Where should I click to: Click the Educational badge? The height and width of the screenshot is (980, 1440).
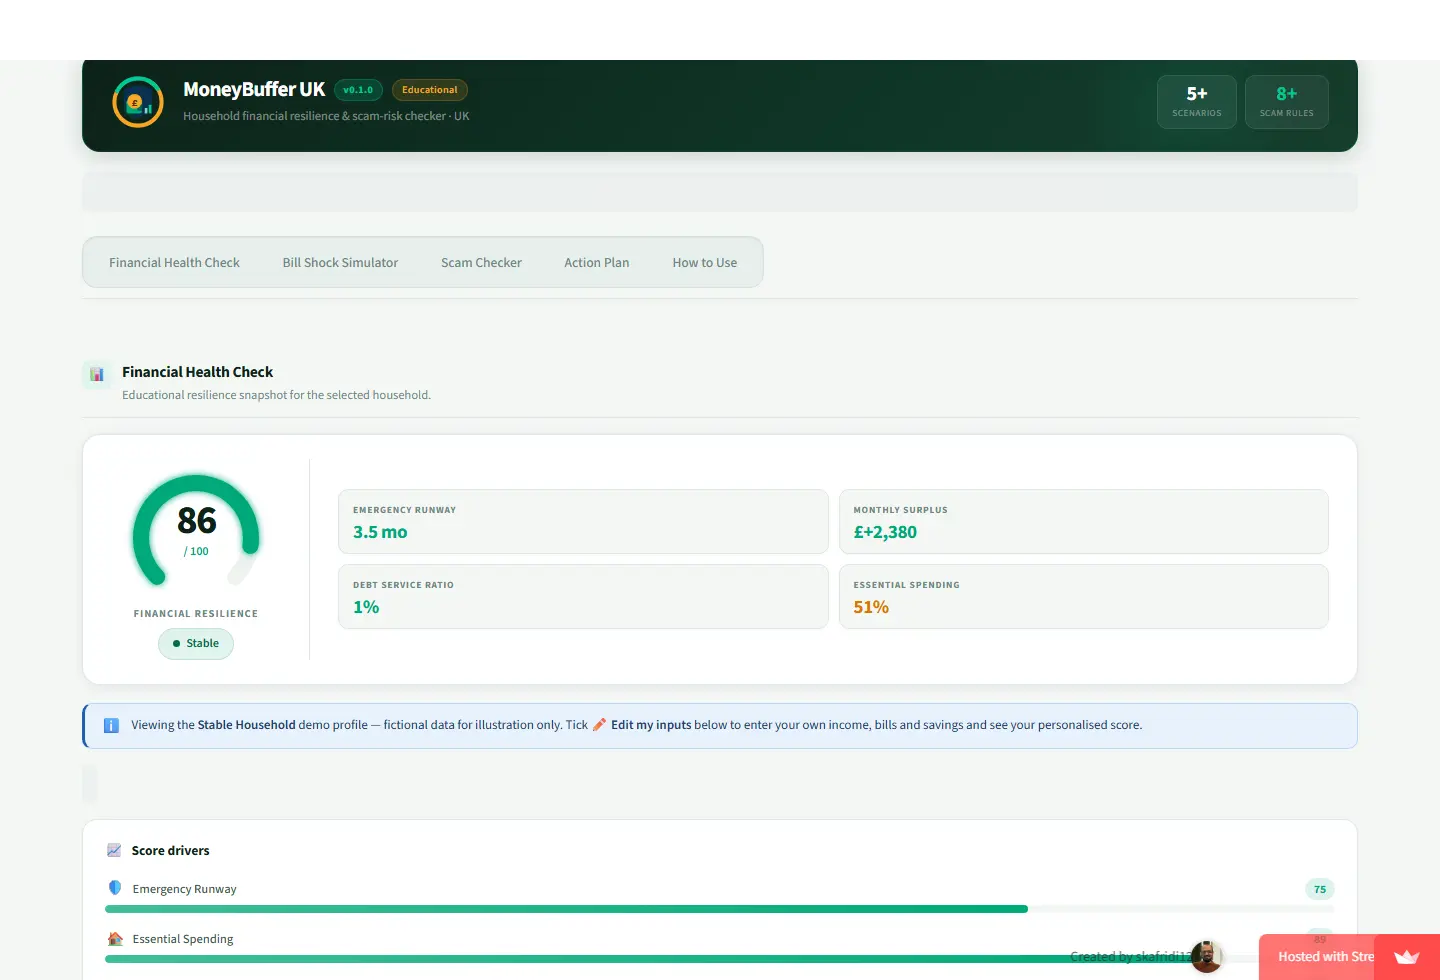pos(430,90)
